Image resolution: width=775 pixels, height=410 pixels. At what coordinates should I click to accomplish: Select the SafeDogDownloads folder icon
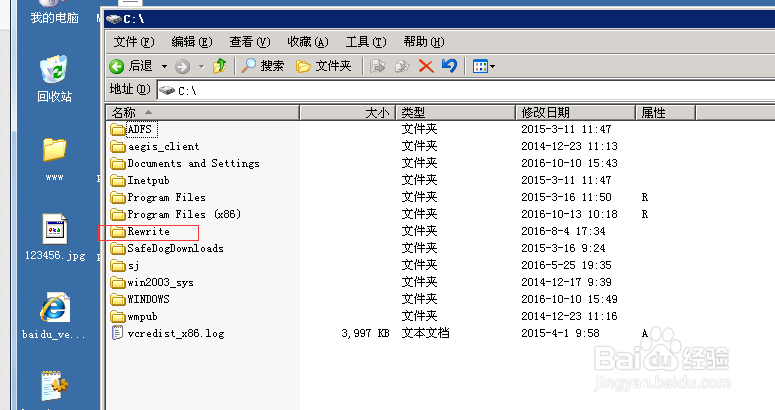[118, 248]
